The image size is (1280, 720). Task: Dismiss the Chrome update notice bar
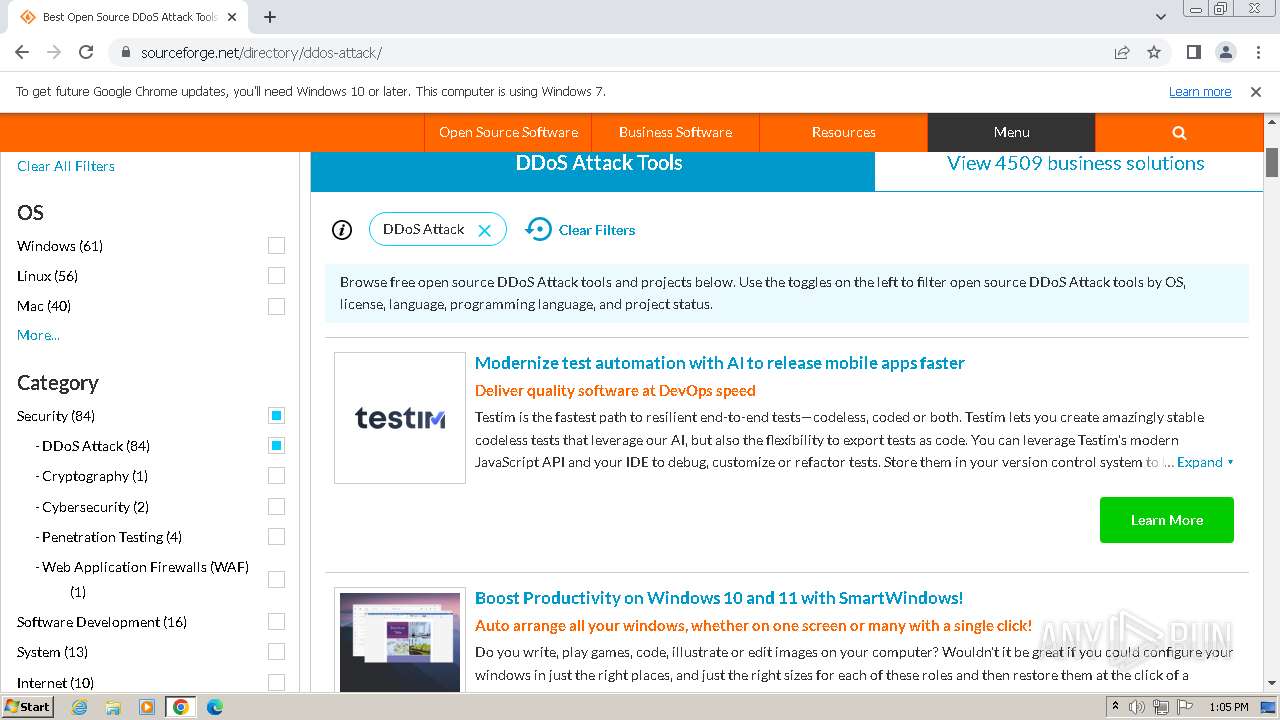1256,91
